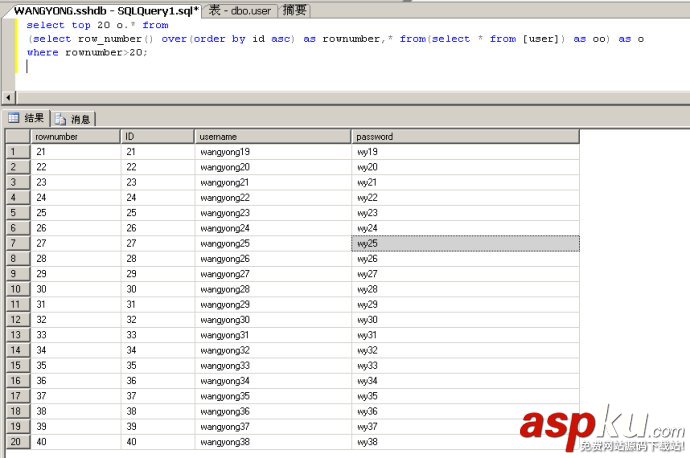This screenshot has height=458, width=690.
Task: Click cell wy21
Action: click(465, 182)
